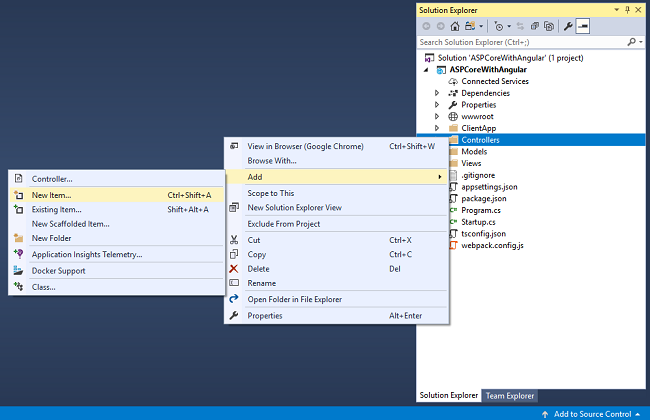Open the dropdown arrow beside the switch views icon

(481, 27)
